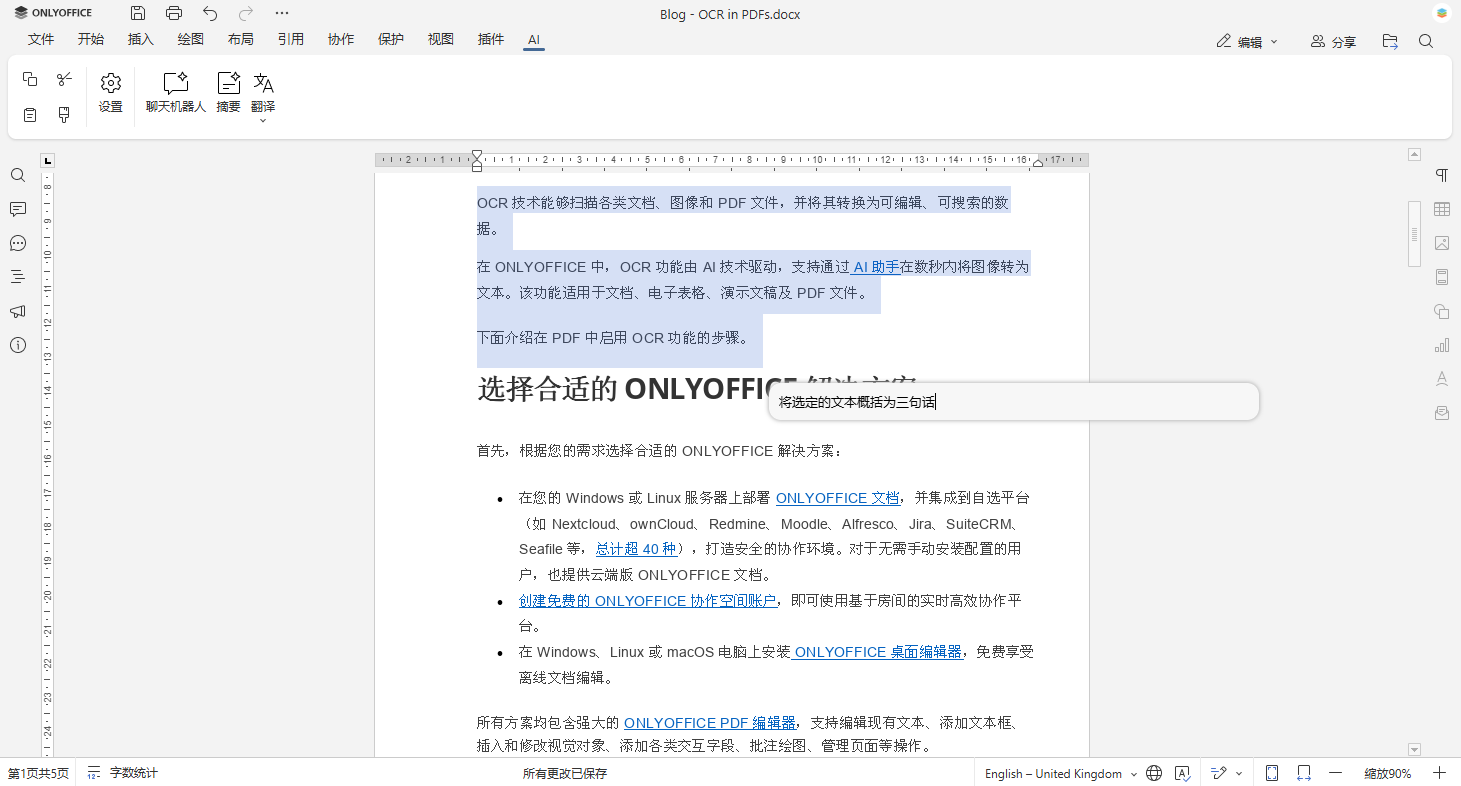Click the Feedback megaphone icon in left sidebar
1461x786 pixels.
(18, 311)
